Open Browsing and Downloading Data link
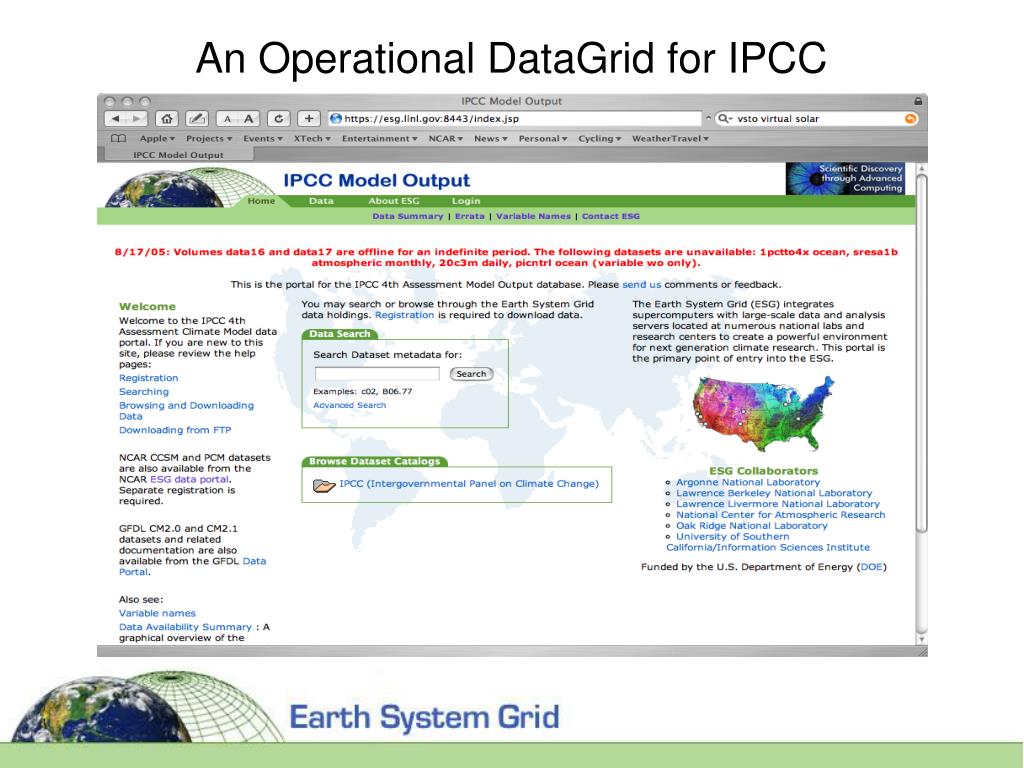The height and width of the screenshot is (768, 1024). click(186, 411)
